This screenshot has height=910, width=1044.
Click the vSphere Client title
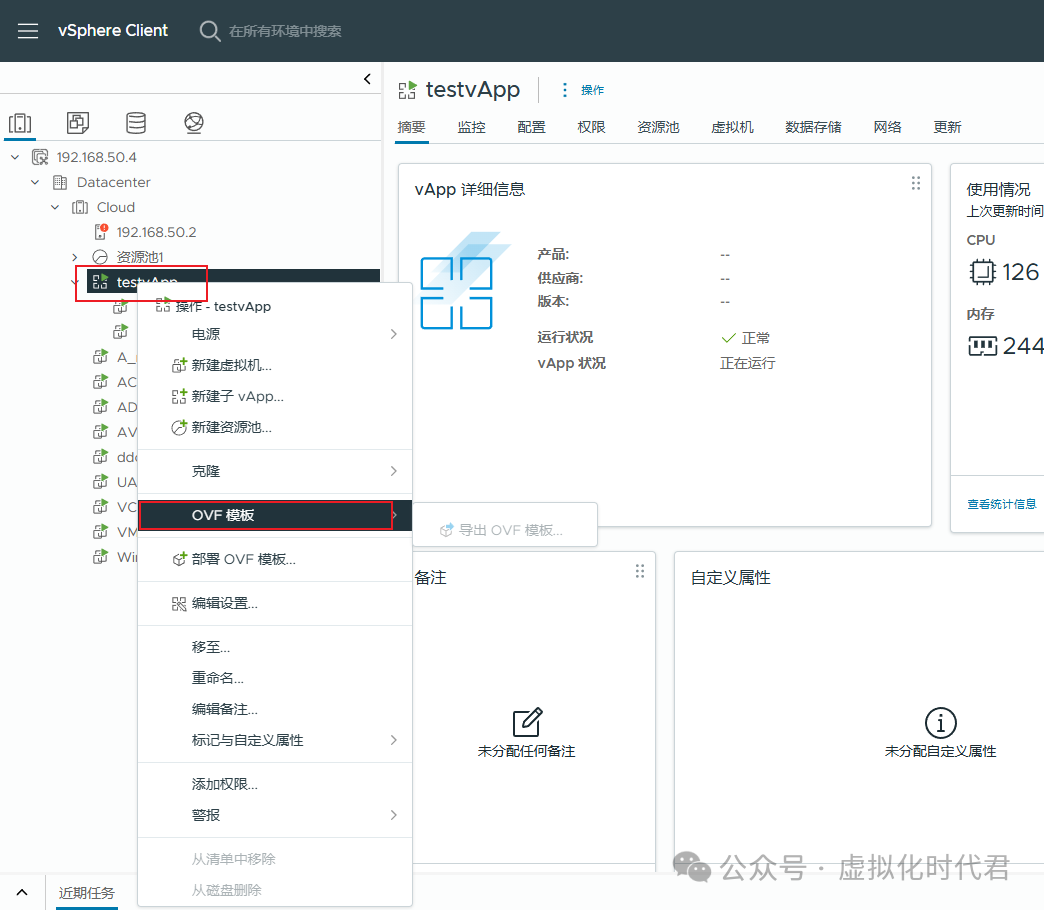[113, 31]
